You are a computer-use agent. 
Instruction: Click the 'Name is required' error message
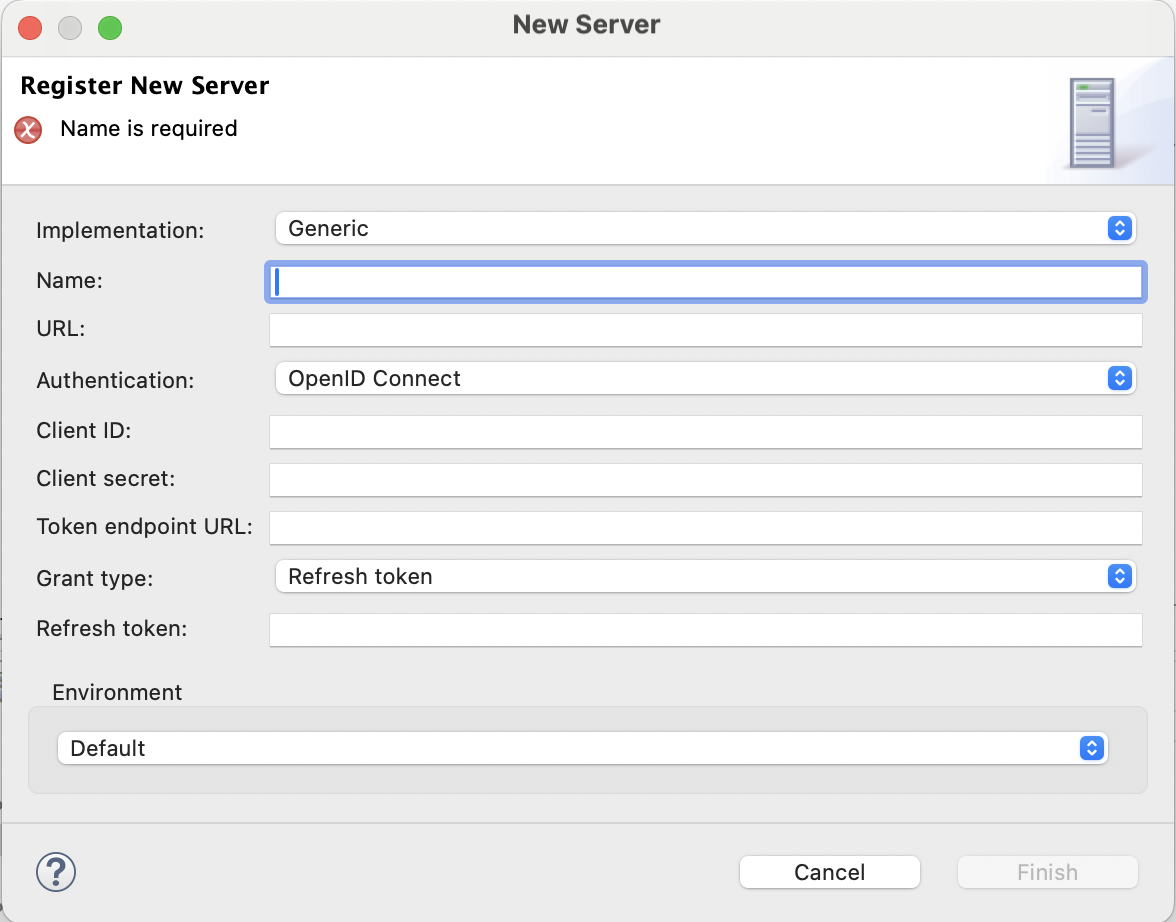(x=148, y=128)
